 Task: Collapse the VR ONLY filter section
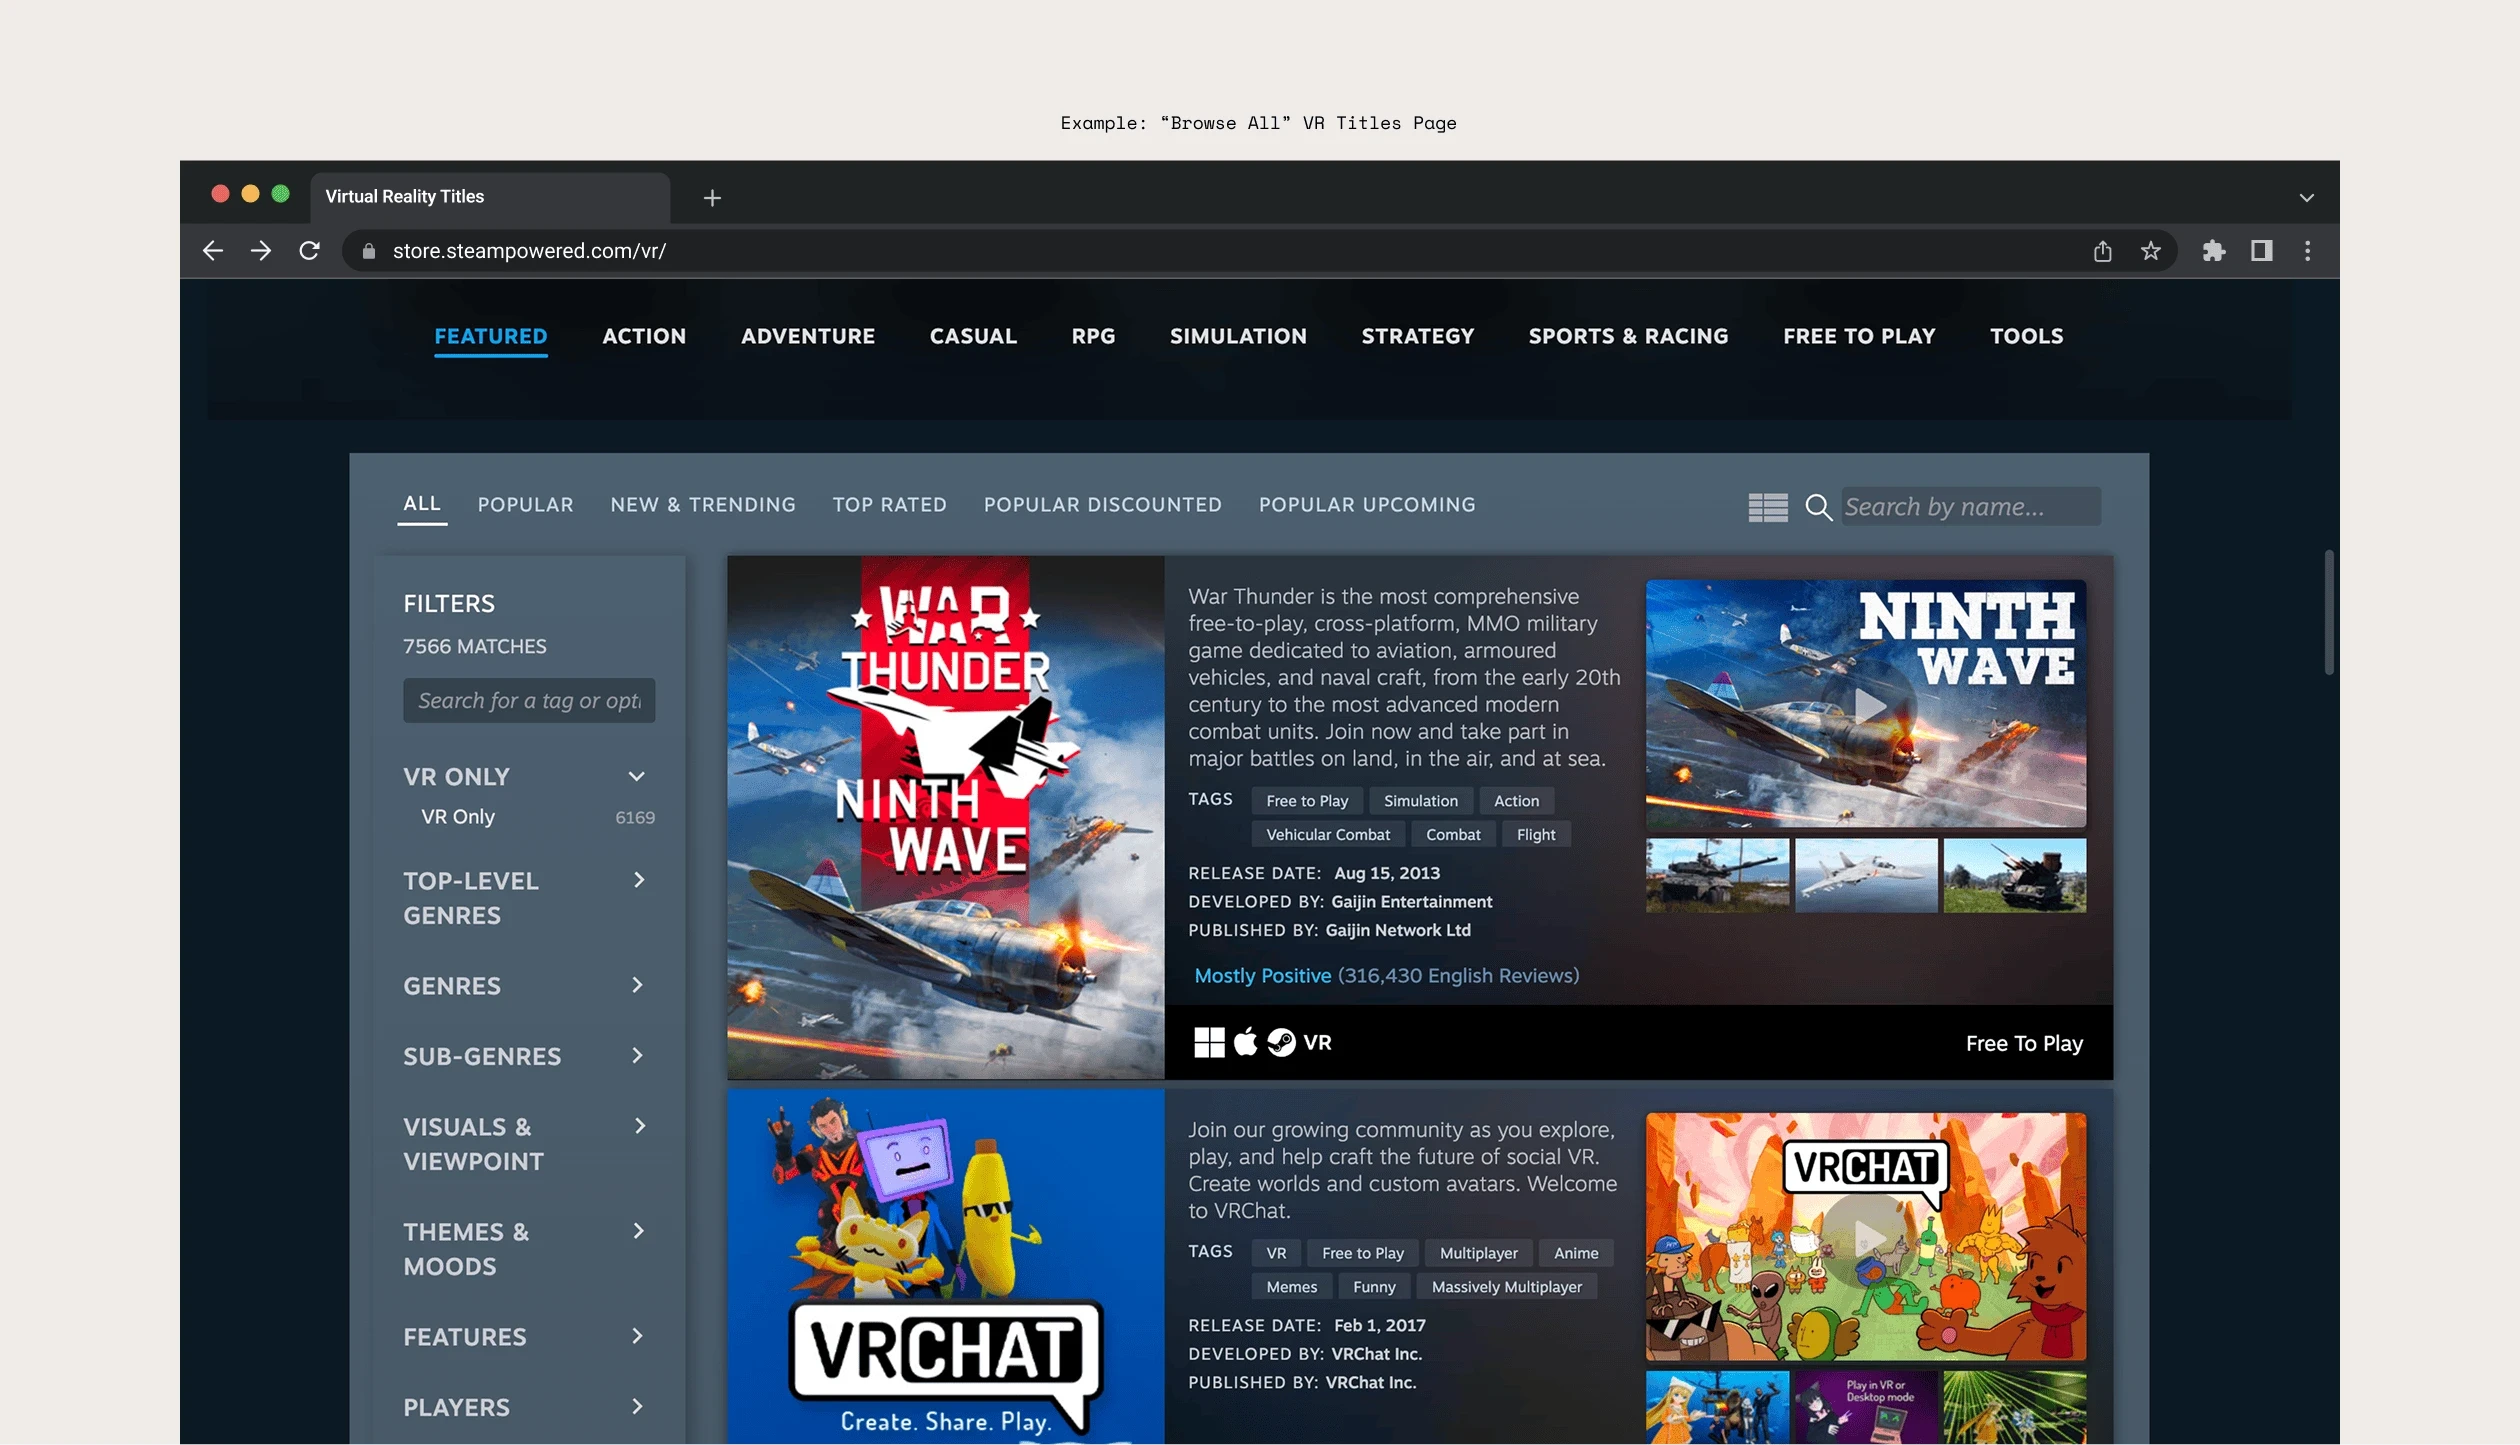(x=636, y=777)
